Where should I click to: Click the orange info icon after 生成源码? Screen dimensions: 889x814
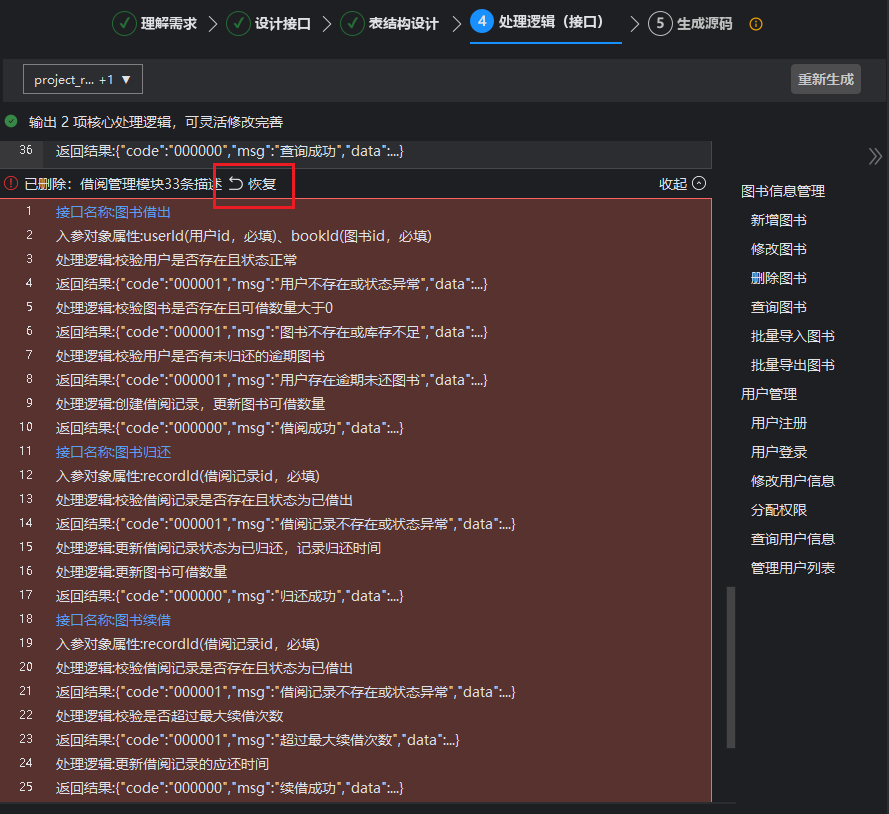(x=756, y=24)
